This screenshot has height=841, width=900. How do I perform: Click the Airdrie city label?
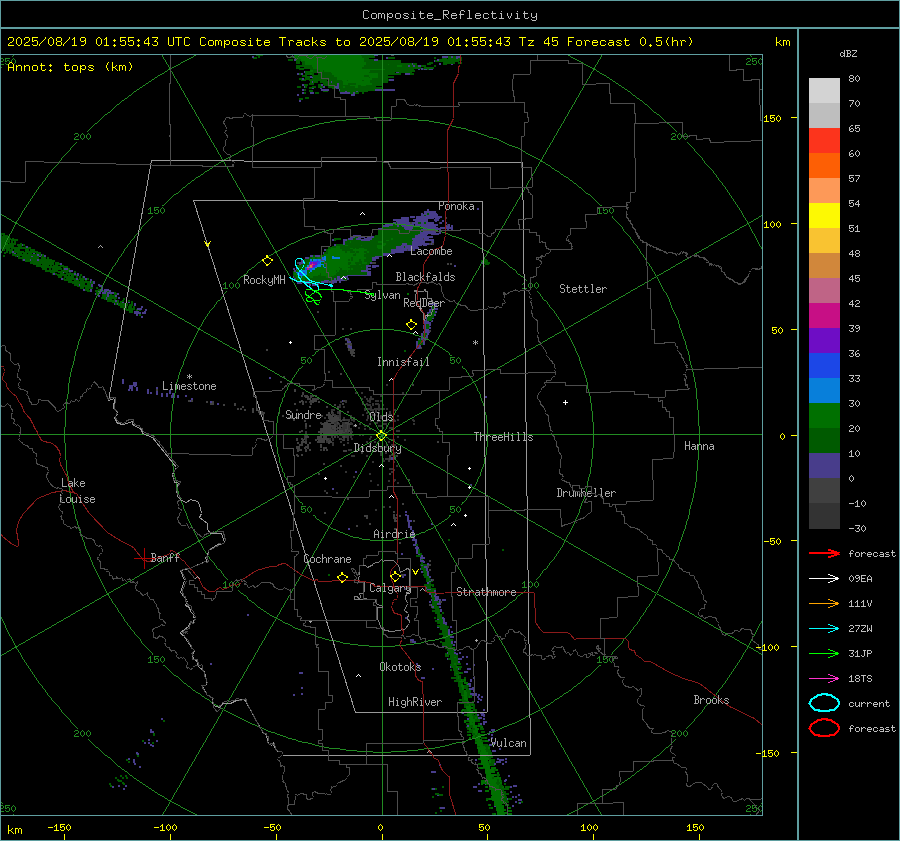coord(394,534)
